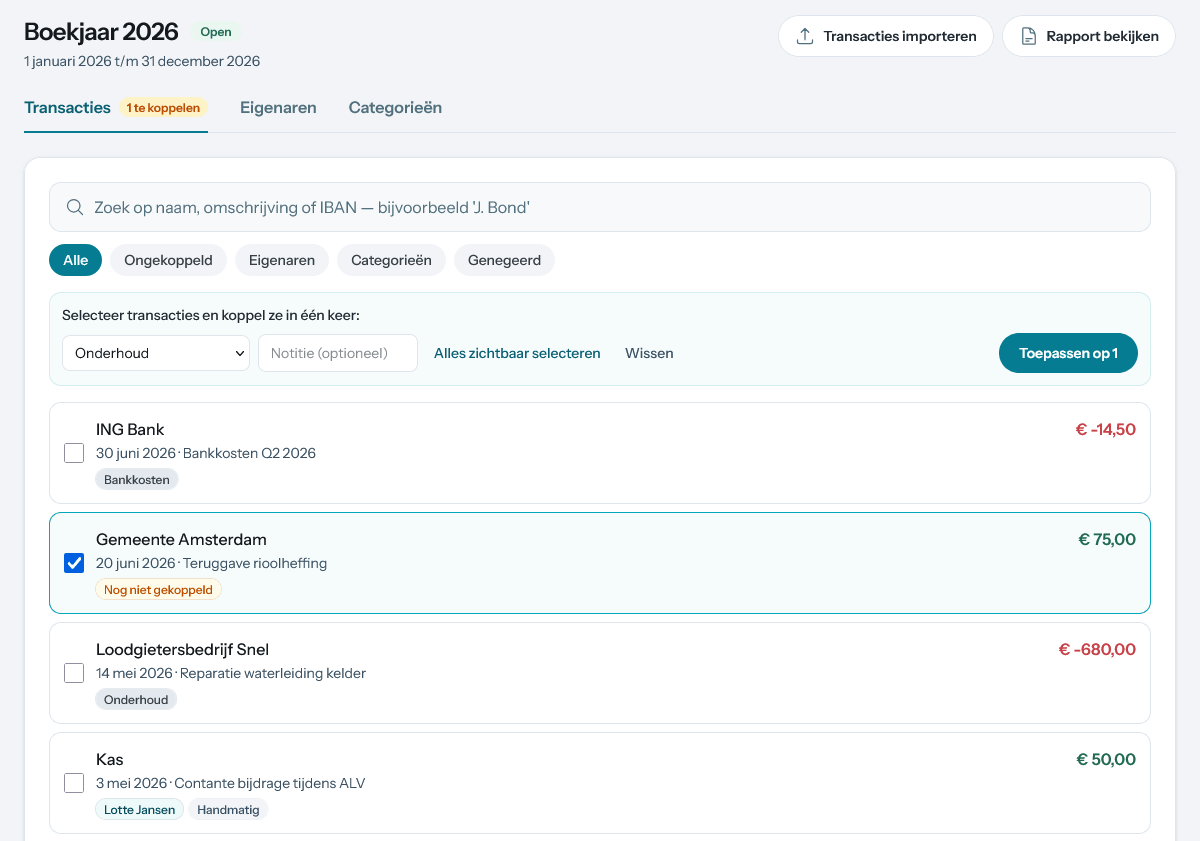This screenshot has width=1200, height=841.
Task: Click the document icon in Rapport bekijken
Action: [x=1028, y=36]
